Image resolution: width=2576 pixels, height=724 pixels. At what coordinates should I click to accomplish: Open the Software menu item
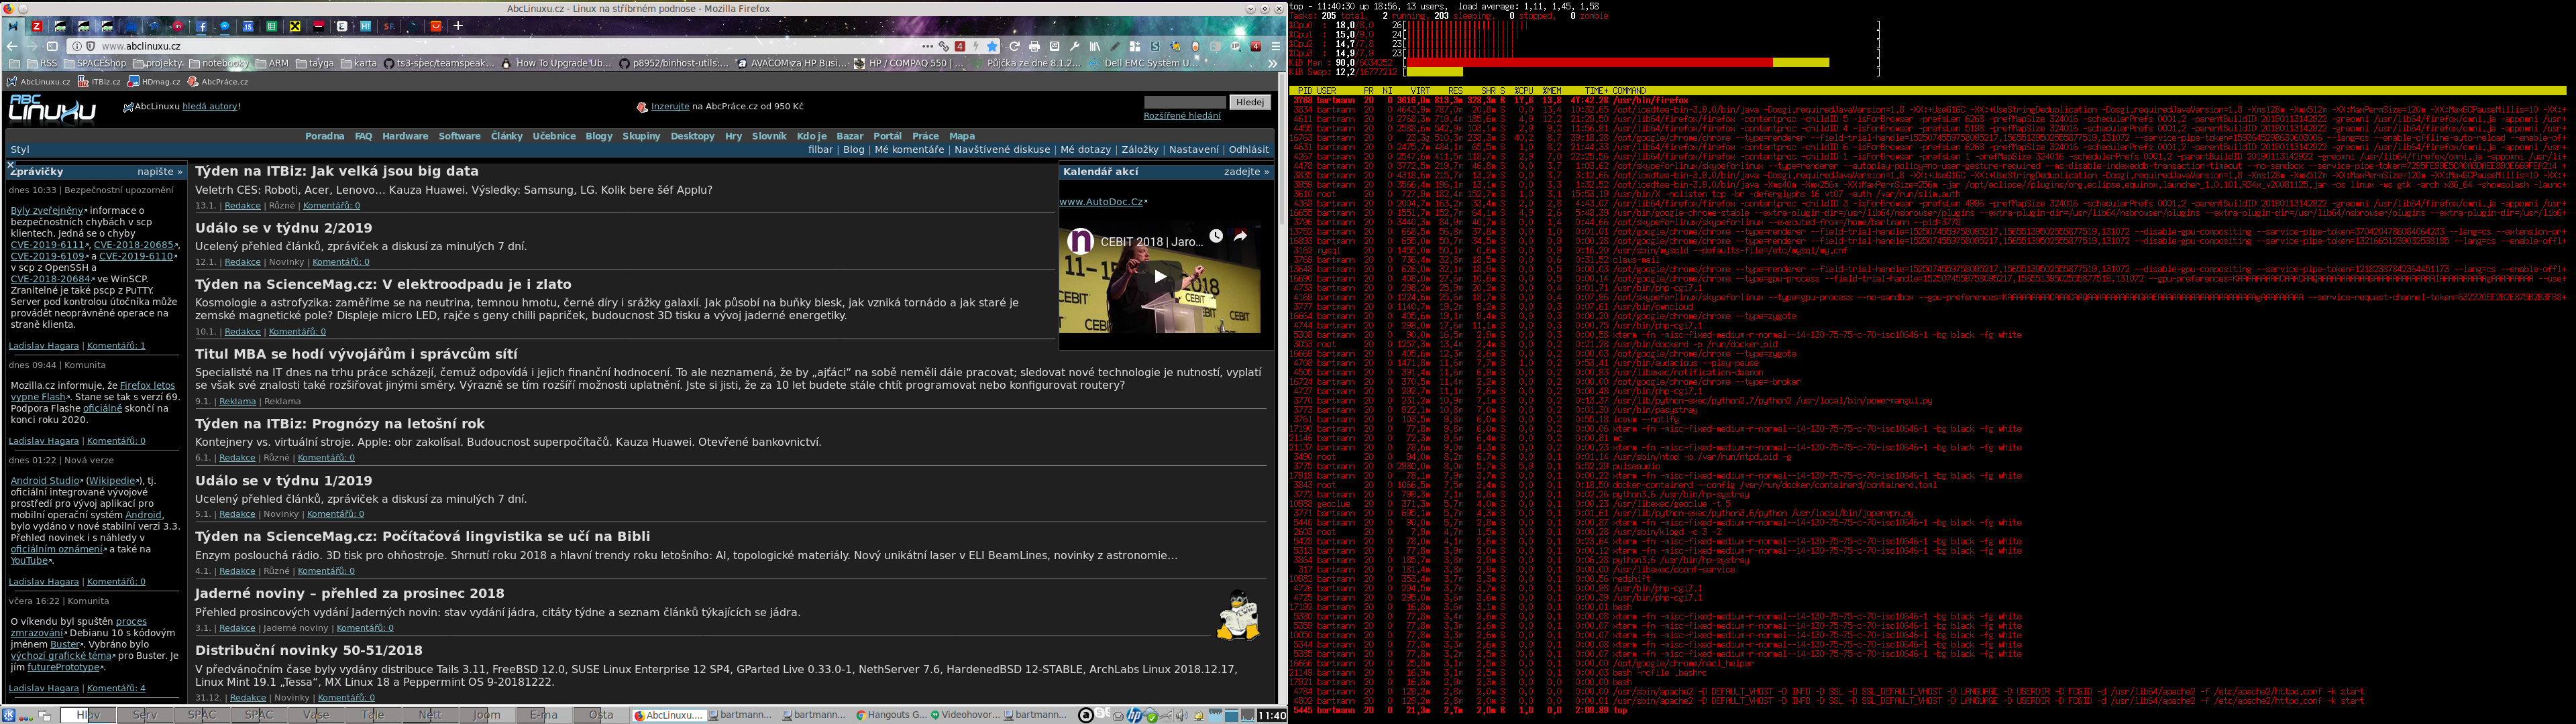coord(459,136)
